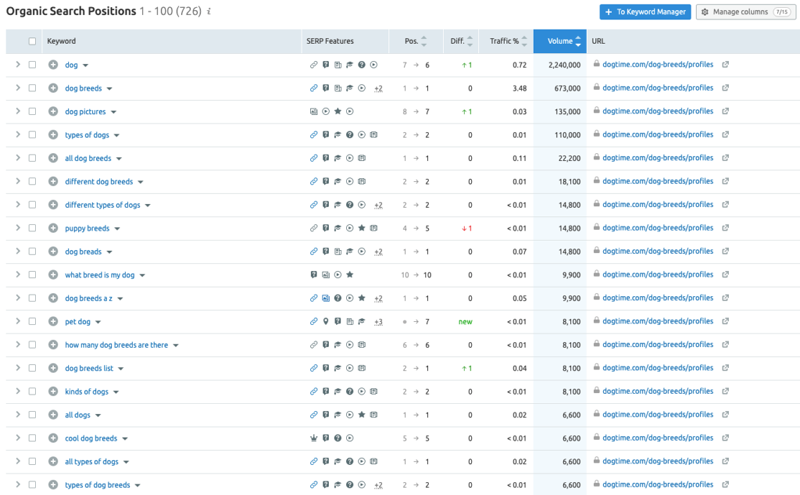Click the 673,000 volume value
The width and height of the screenshot is (800, 495).
(567, 88)
